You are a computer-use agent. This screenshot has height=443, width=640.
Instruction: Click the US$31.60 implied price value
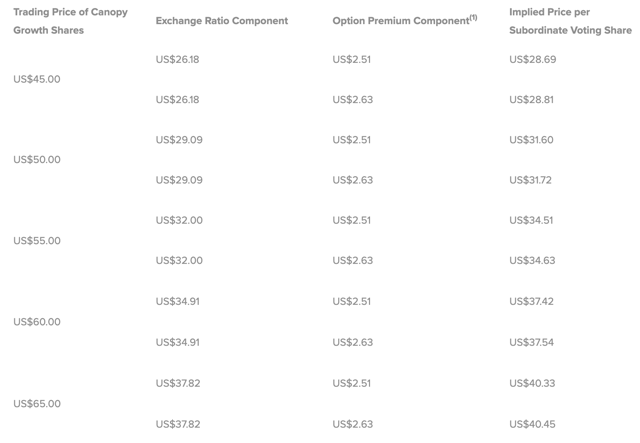click(531, 140)
